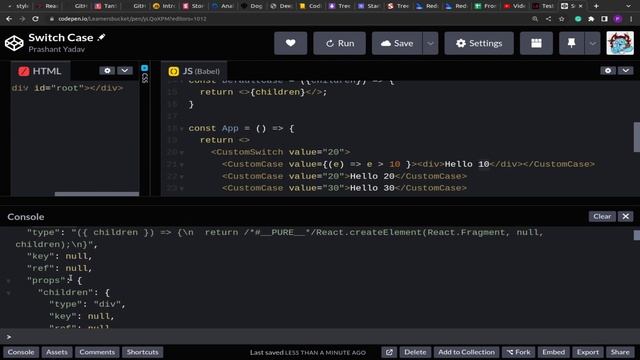This screenshot has width=640, height=360.
Task: Share the pen
Action: 620,352
